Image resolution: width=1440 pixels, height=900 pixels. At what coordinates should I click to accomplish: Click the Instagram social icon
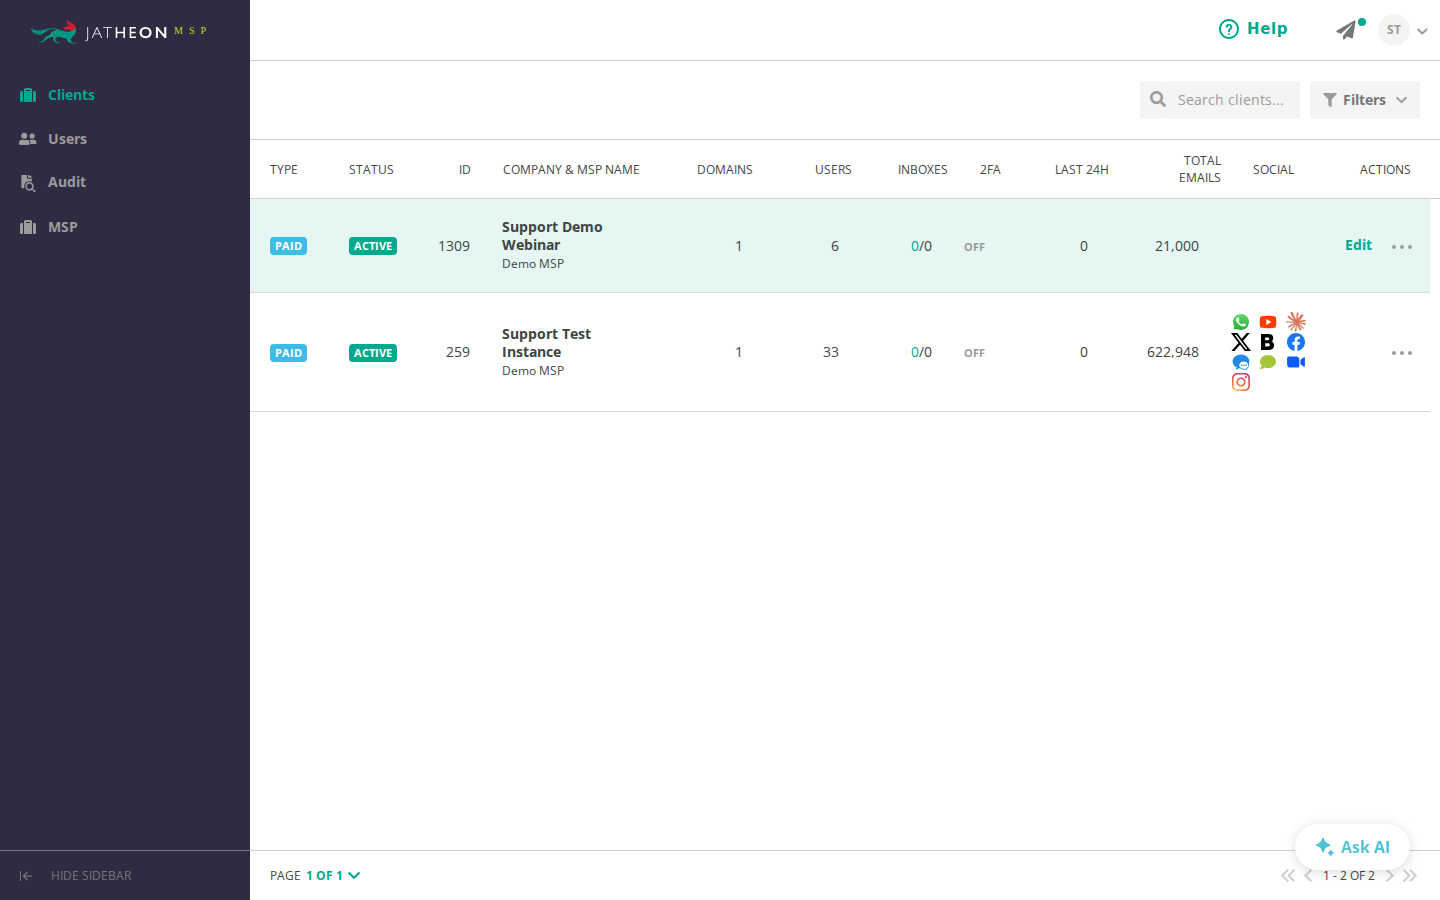click(x=1241, y=382)
